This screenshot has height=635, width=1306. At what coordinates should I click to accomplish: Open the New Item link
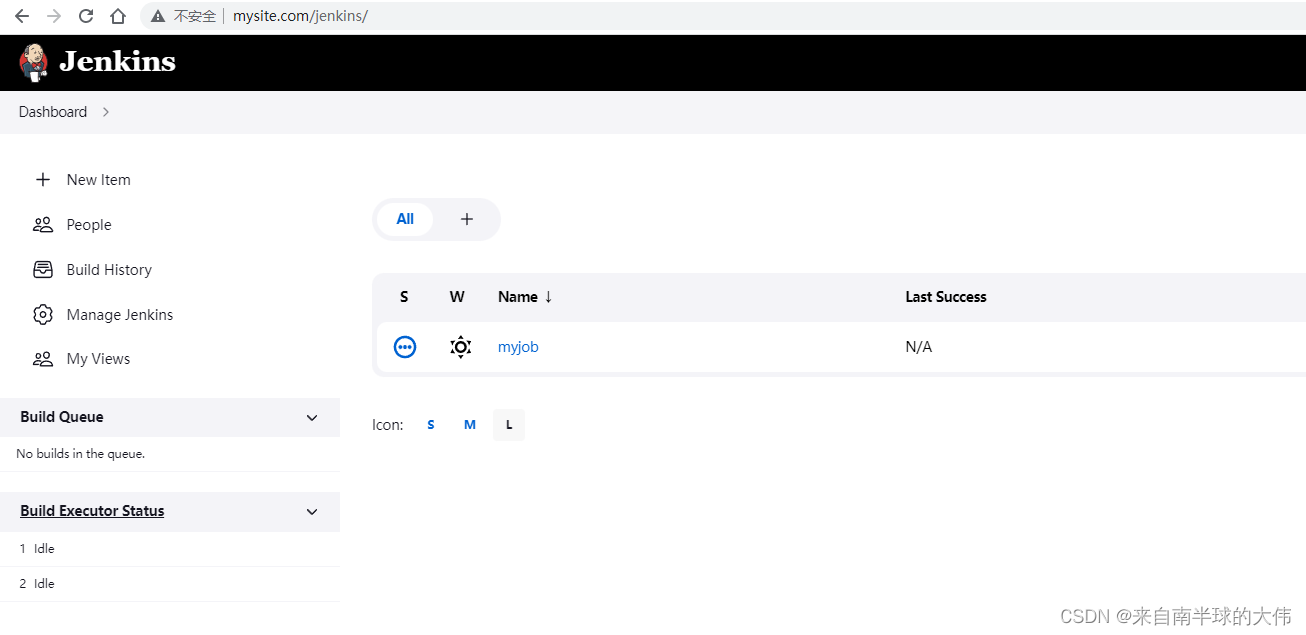[98, 180]
